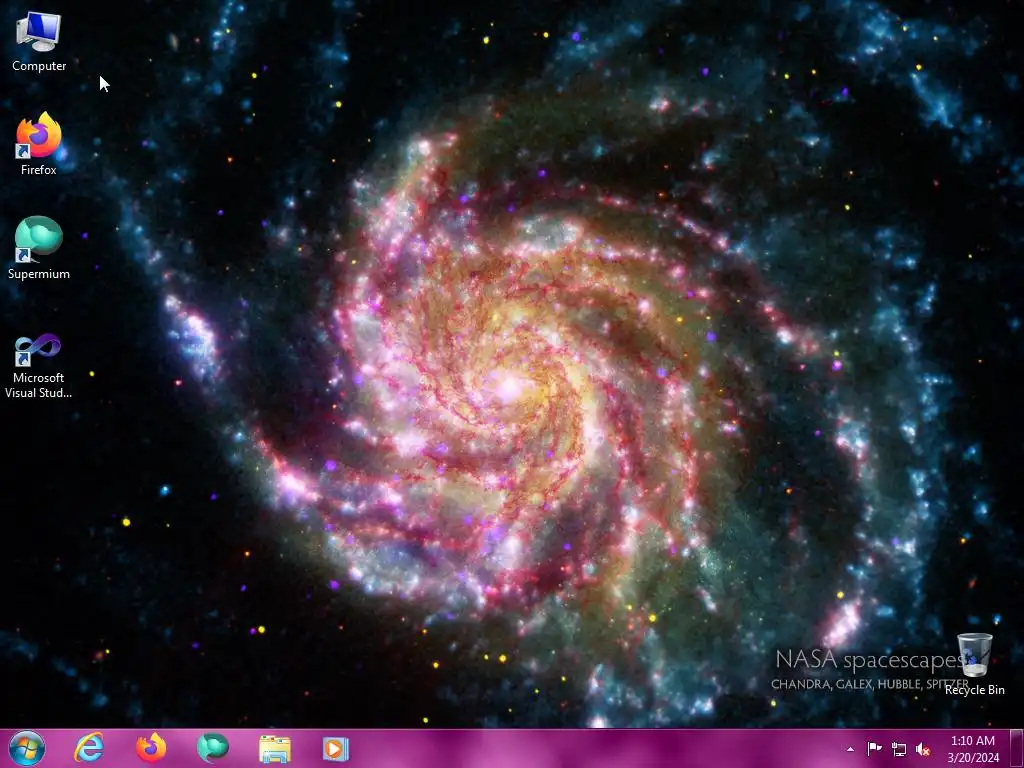Open Windows Media Player from the taskbar

(x=336, y=749)
